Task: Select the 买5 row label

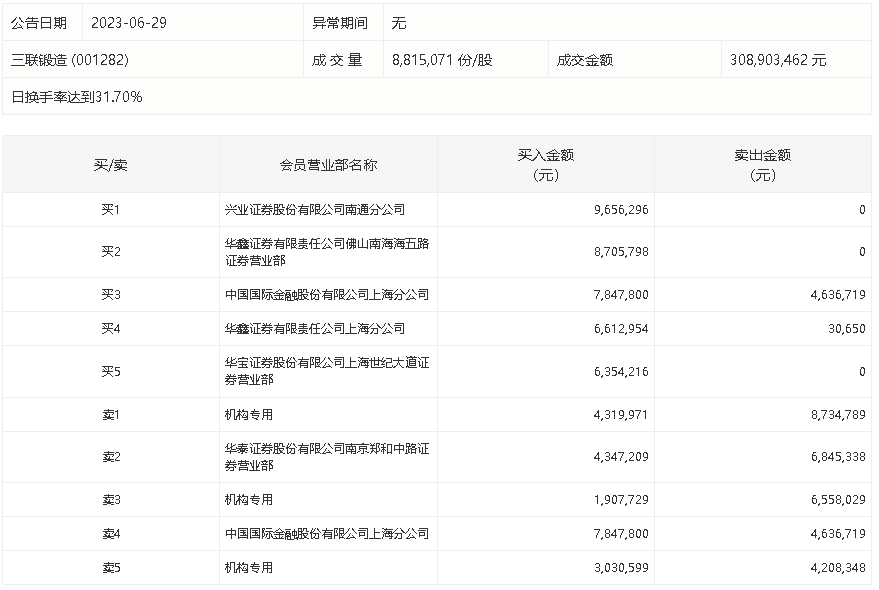Action: click(110, 372)
